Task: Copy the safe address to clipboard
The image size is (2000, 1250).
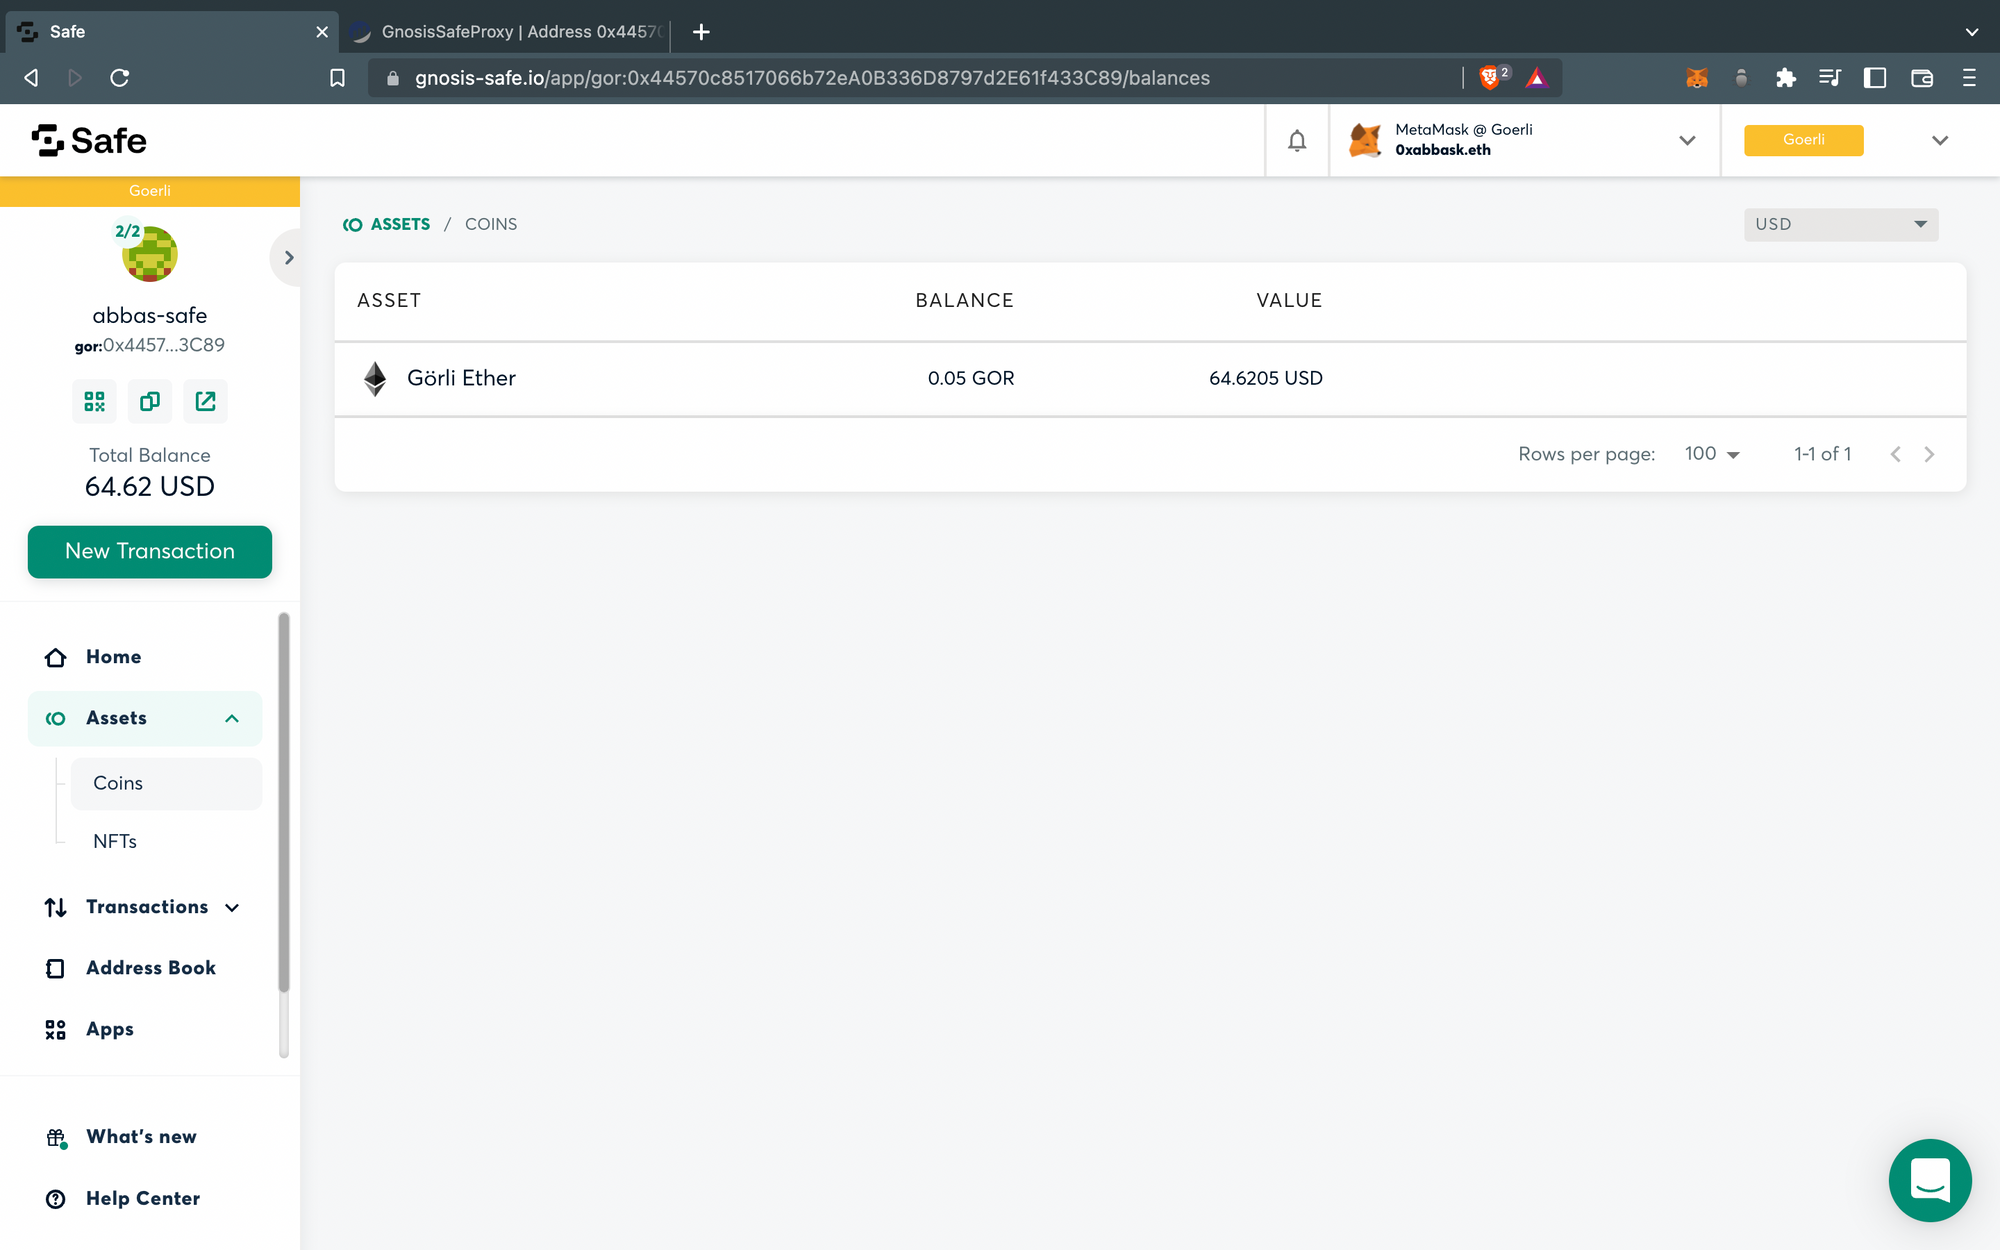Action: 149,401
